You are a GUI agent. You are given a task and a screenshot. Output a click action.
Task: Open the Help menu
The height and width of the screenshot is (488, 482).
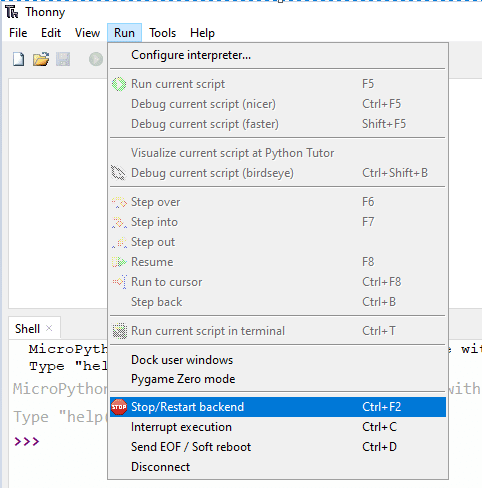coord(202,33)
